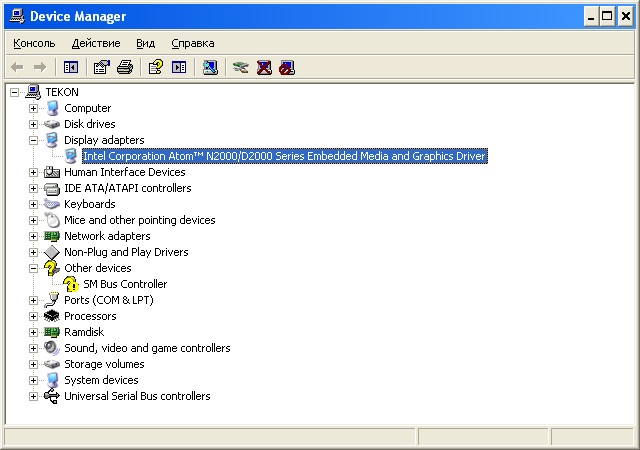Click the Update Driver toolbar icon
This screenshot has height=450, width=640.
click(x=240, y=67)
